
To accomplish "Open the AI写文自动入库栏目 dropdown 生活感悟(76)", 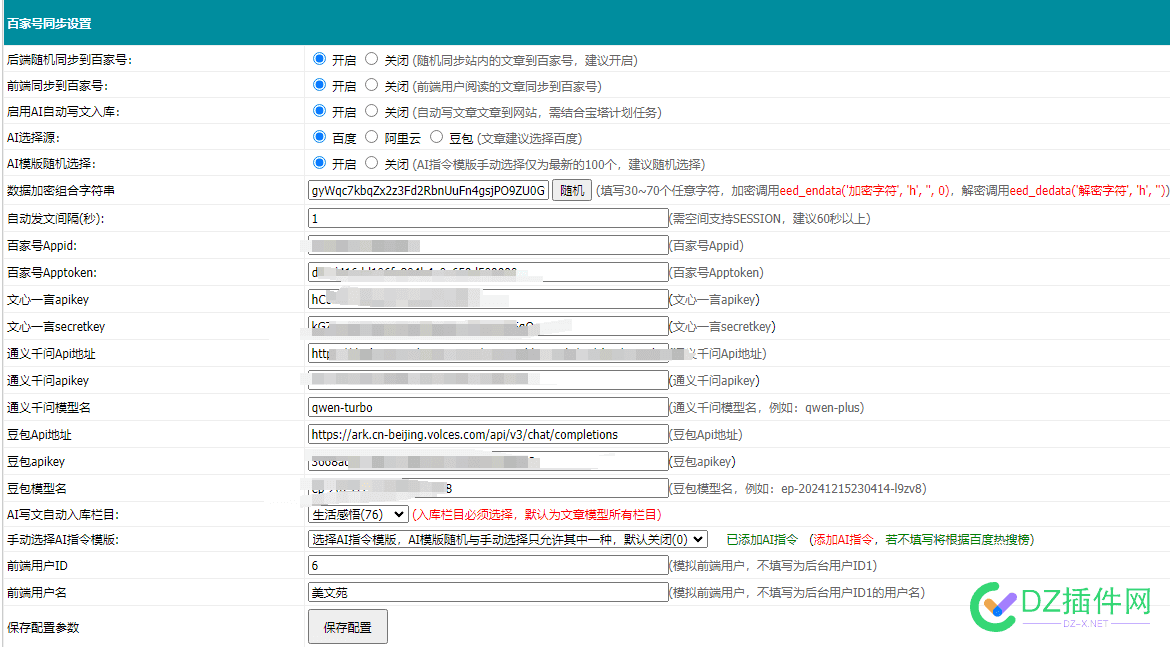I will pos(358,514).
